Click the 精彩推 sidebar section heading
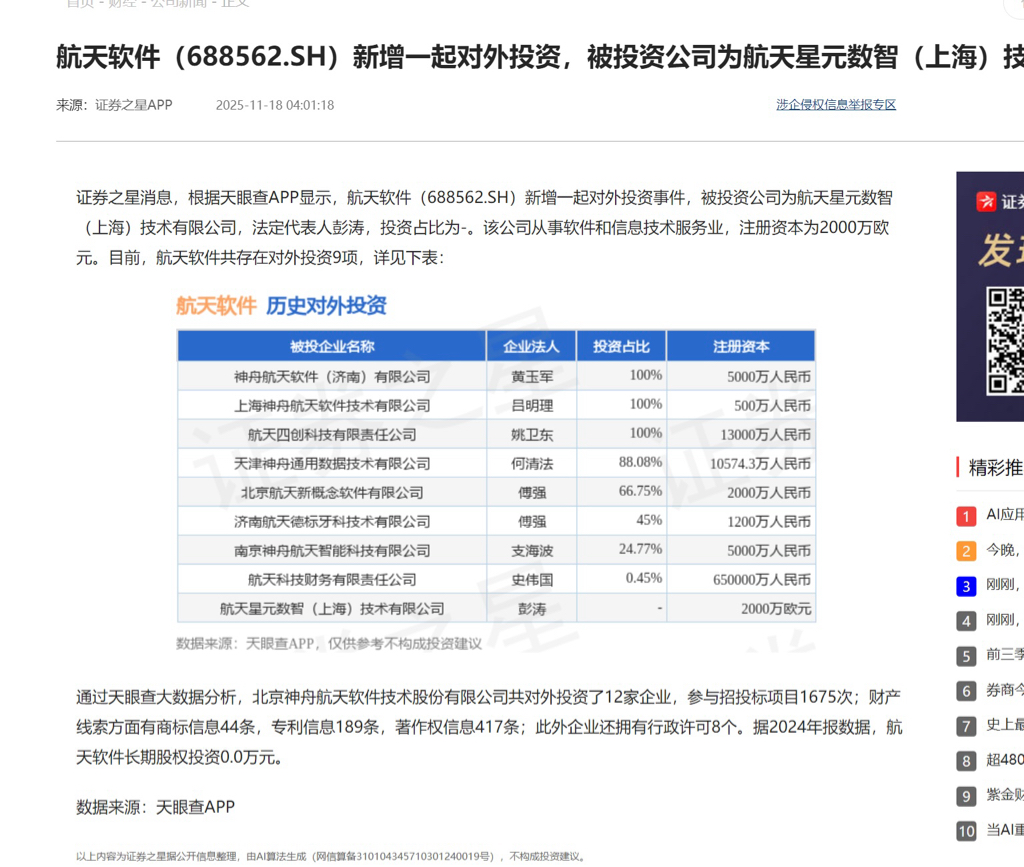 (x=995, y=467)
